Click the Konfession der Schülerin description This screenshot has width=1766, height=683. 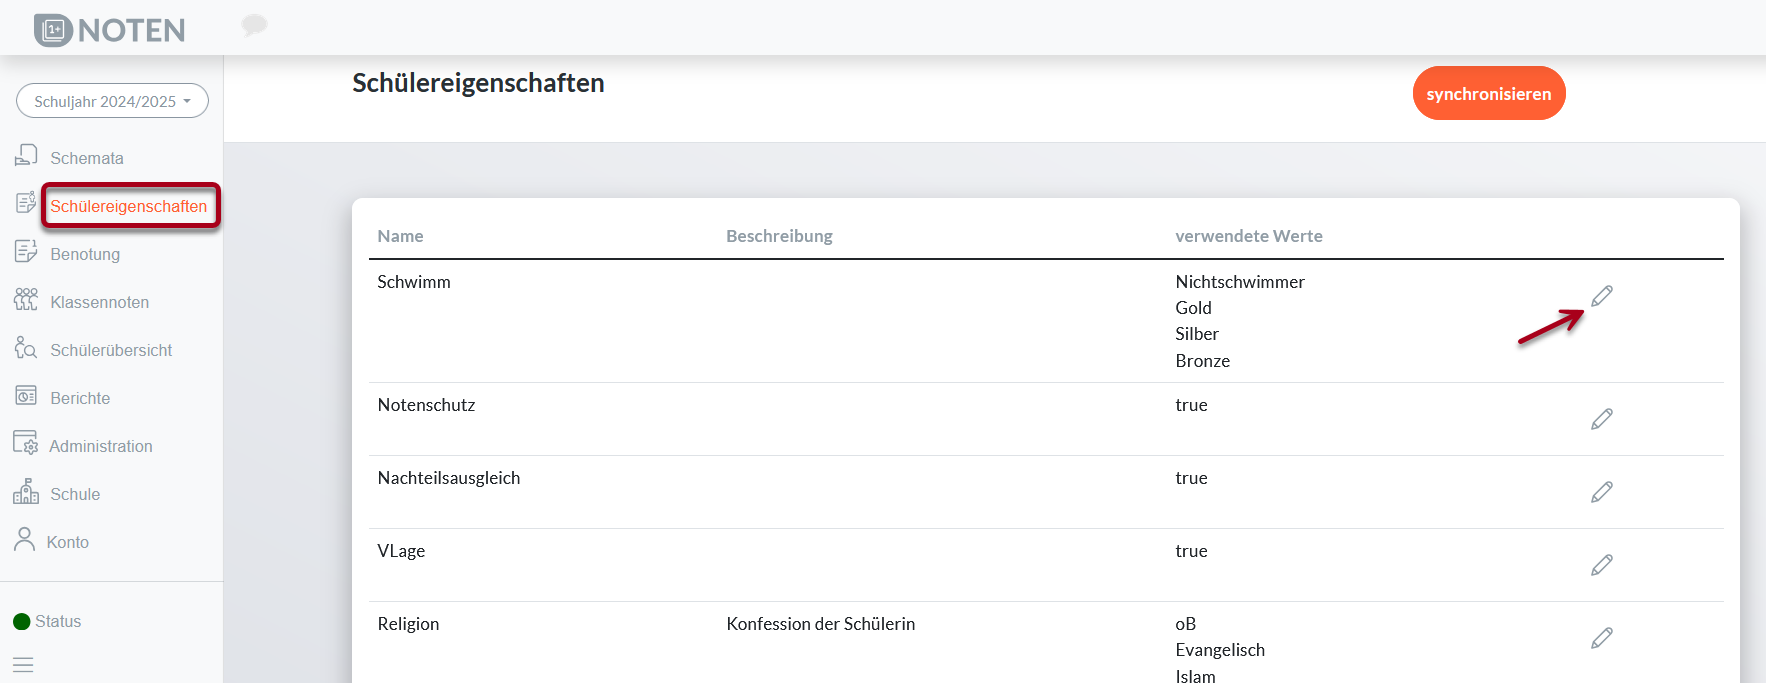[x=821, y=624]
